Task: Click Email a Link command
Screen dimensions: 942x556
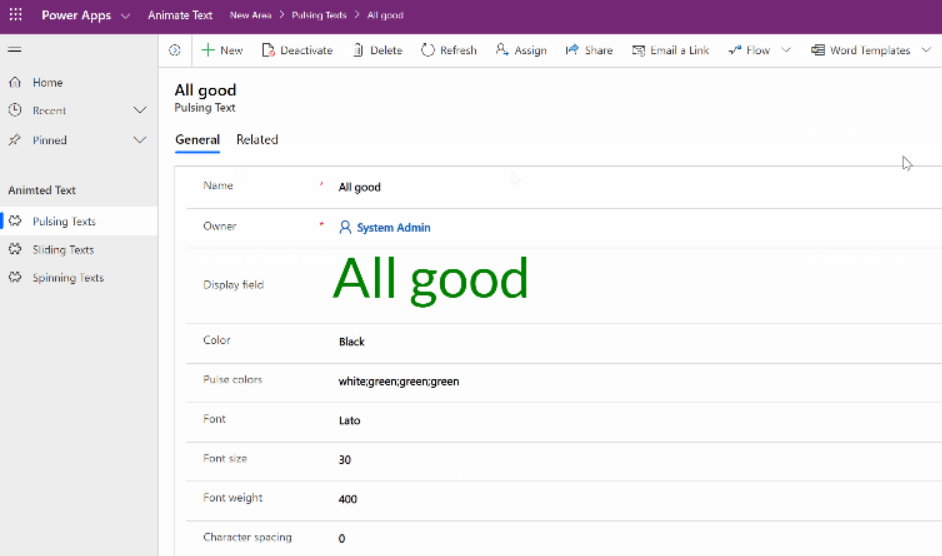Action: pyautogui.click(x=670, y=50)
